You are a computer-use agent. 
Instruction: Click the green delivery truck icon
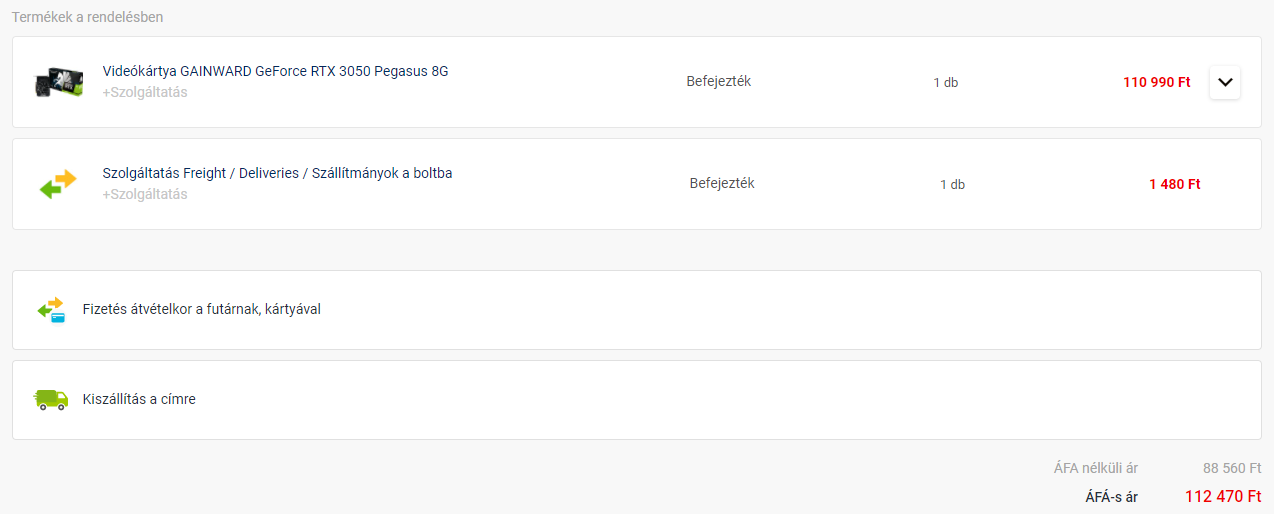(51, 400)
